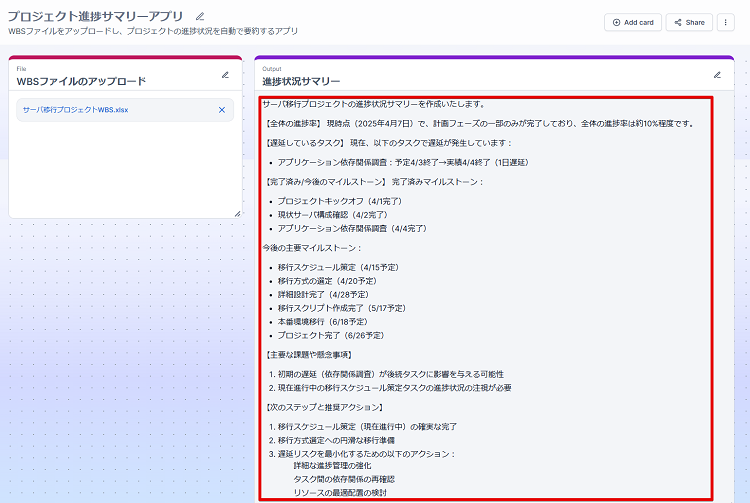Click the item 遅延リスクを最小化するための以下のアクション

click(366, 454)
